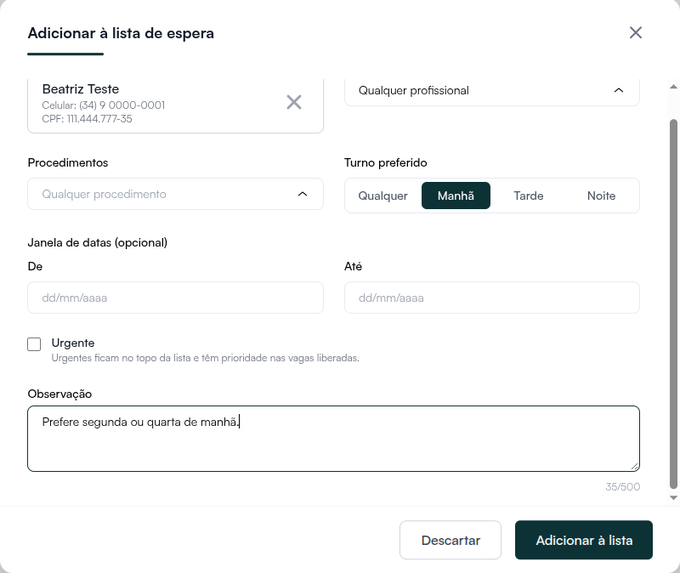The height and width of the screenshot is (573, 680).
Task: Click the Procedimentos label
Action: tap(68, 163)
